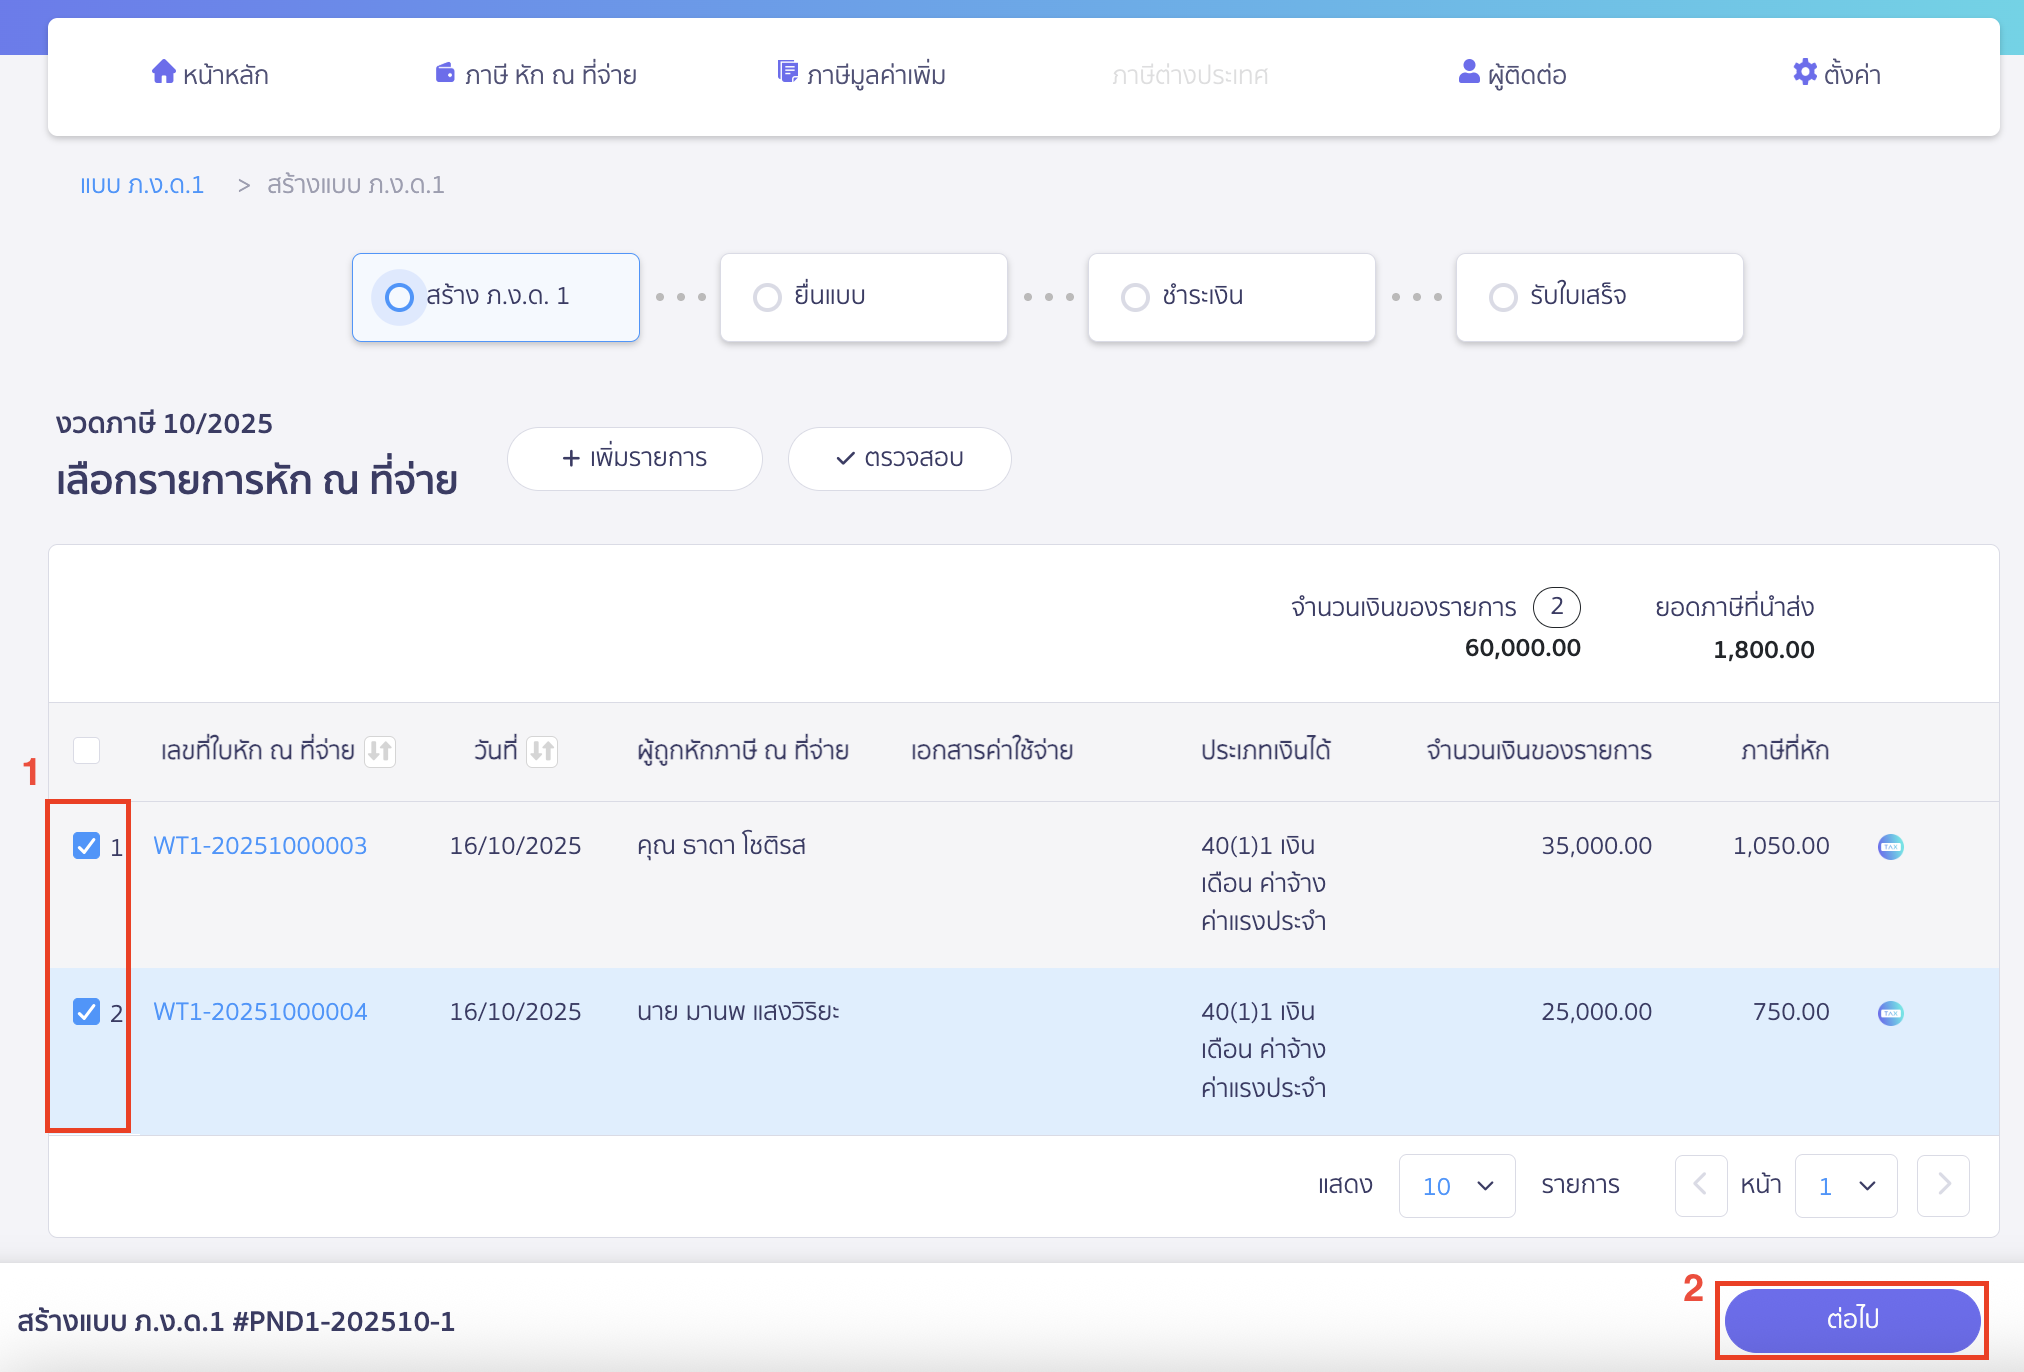
Task: Click the VAT document icon
Action: (788, 72)
